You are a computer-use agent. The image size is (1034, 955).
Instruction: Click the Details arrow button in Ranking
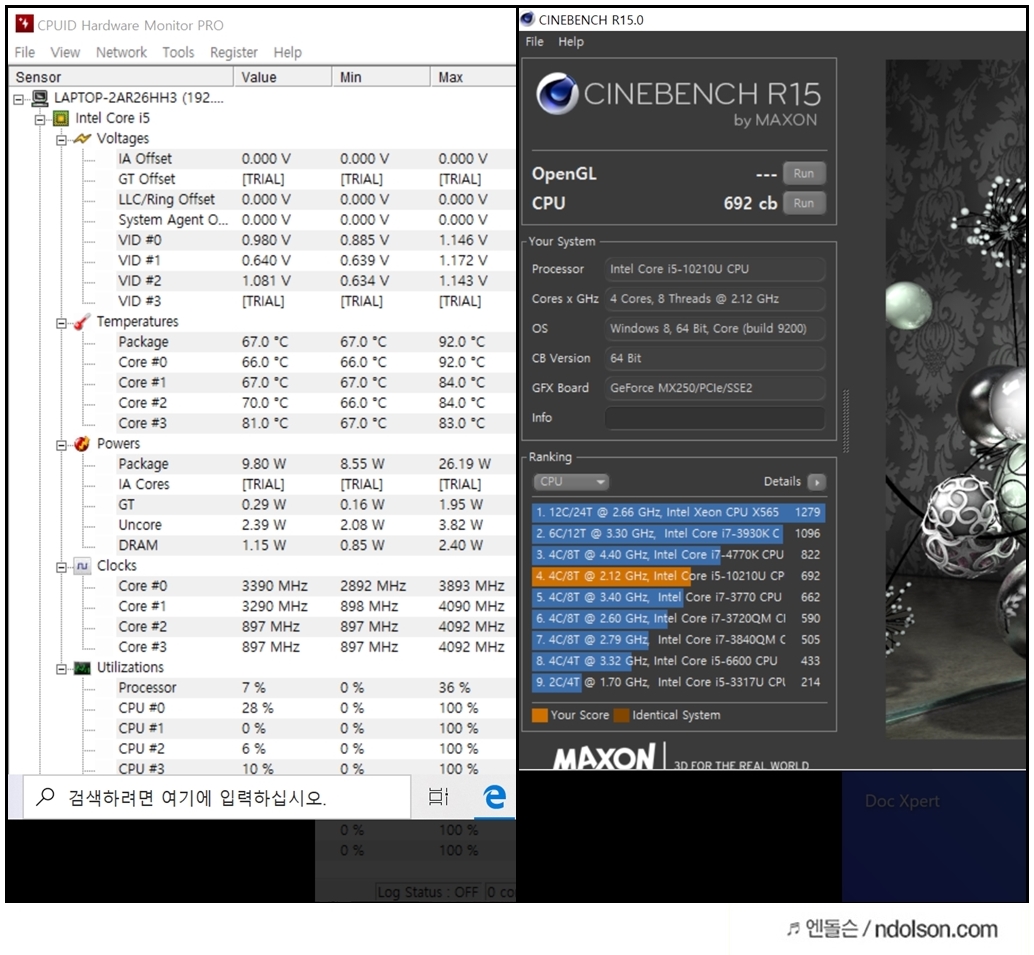point(816,482)
